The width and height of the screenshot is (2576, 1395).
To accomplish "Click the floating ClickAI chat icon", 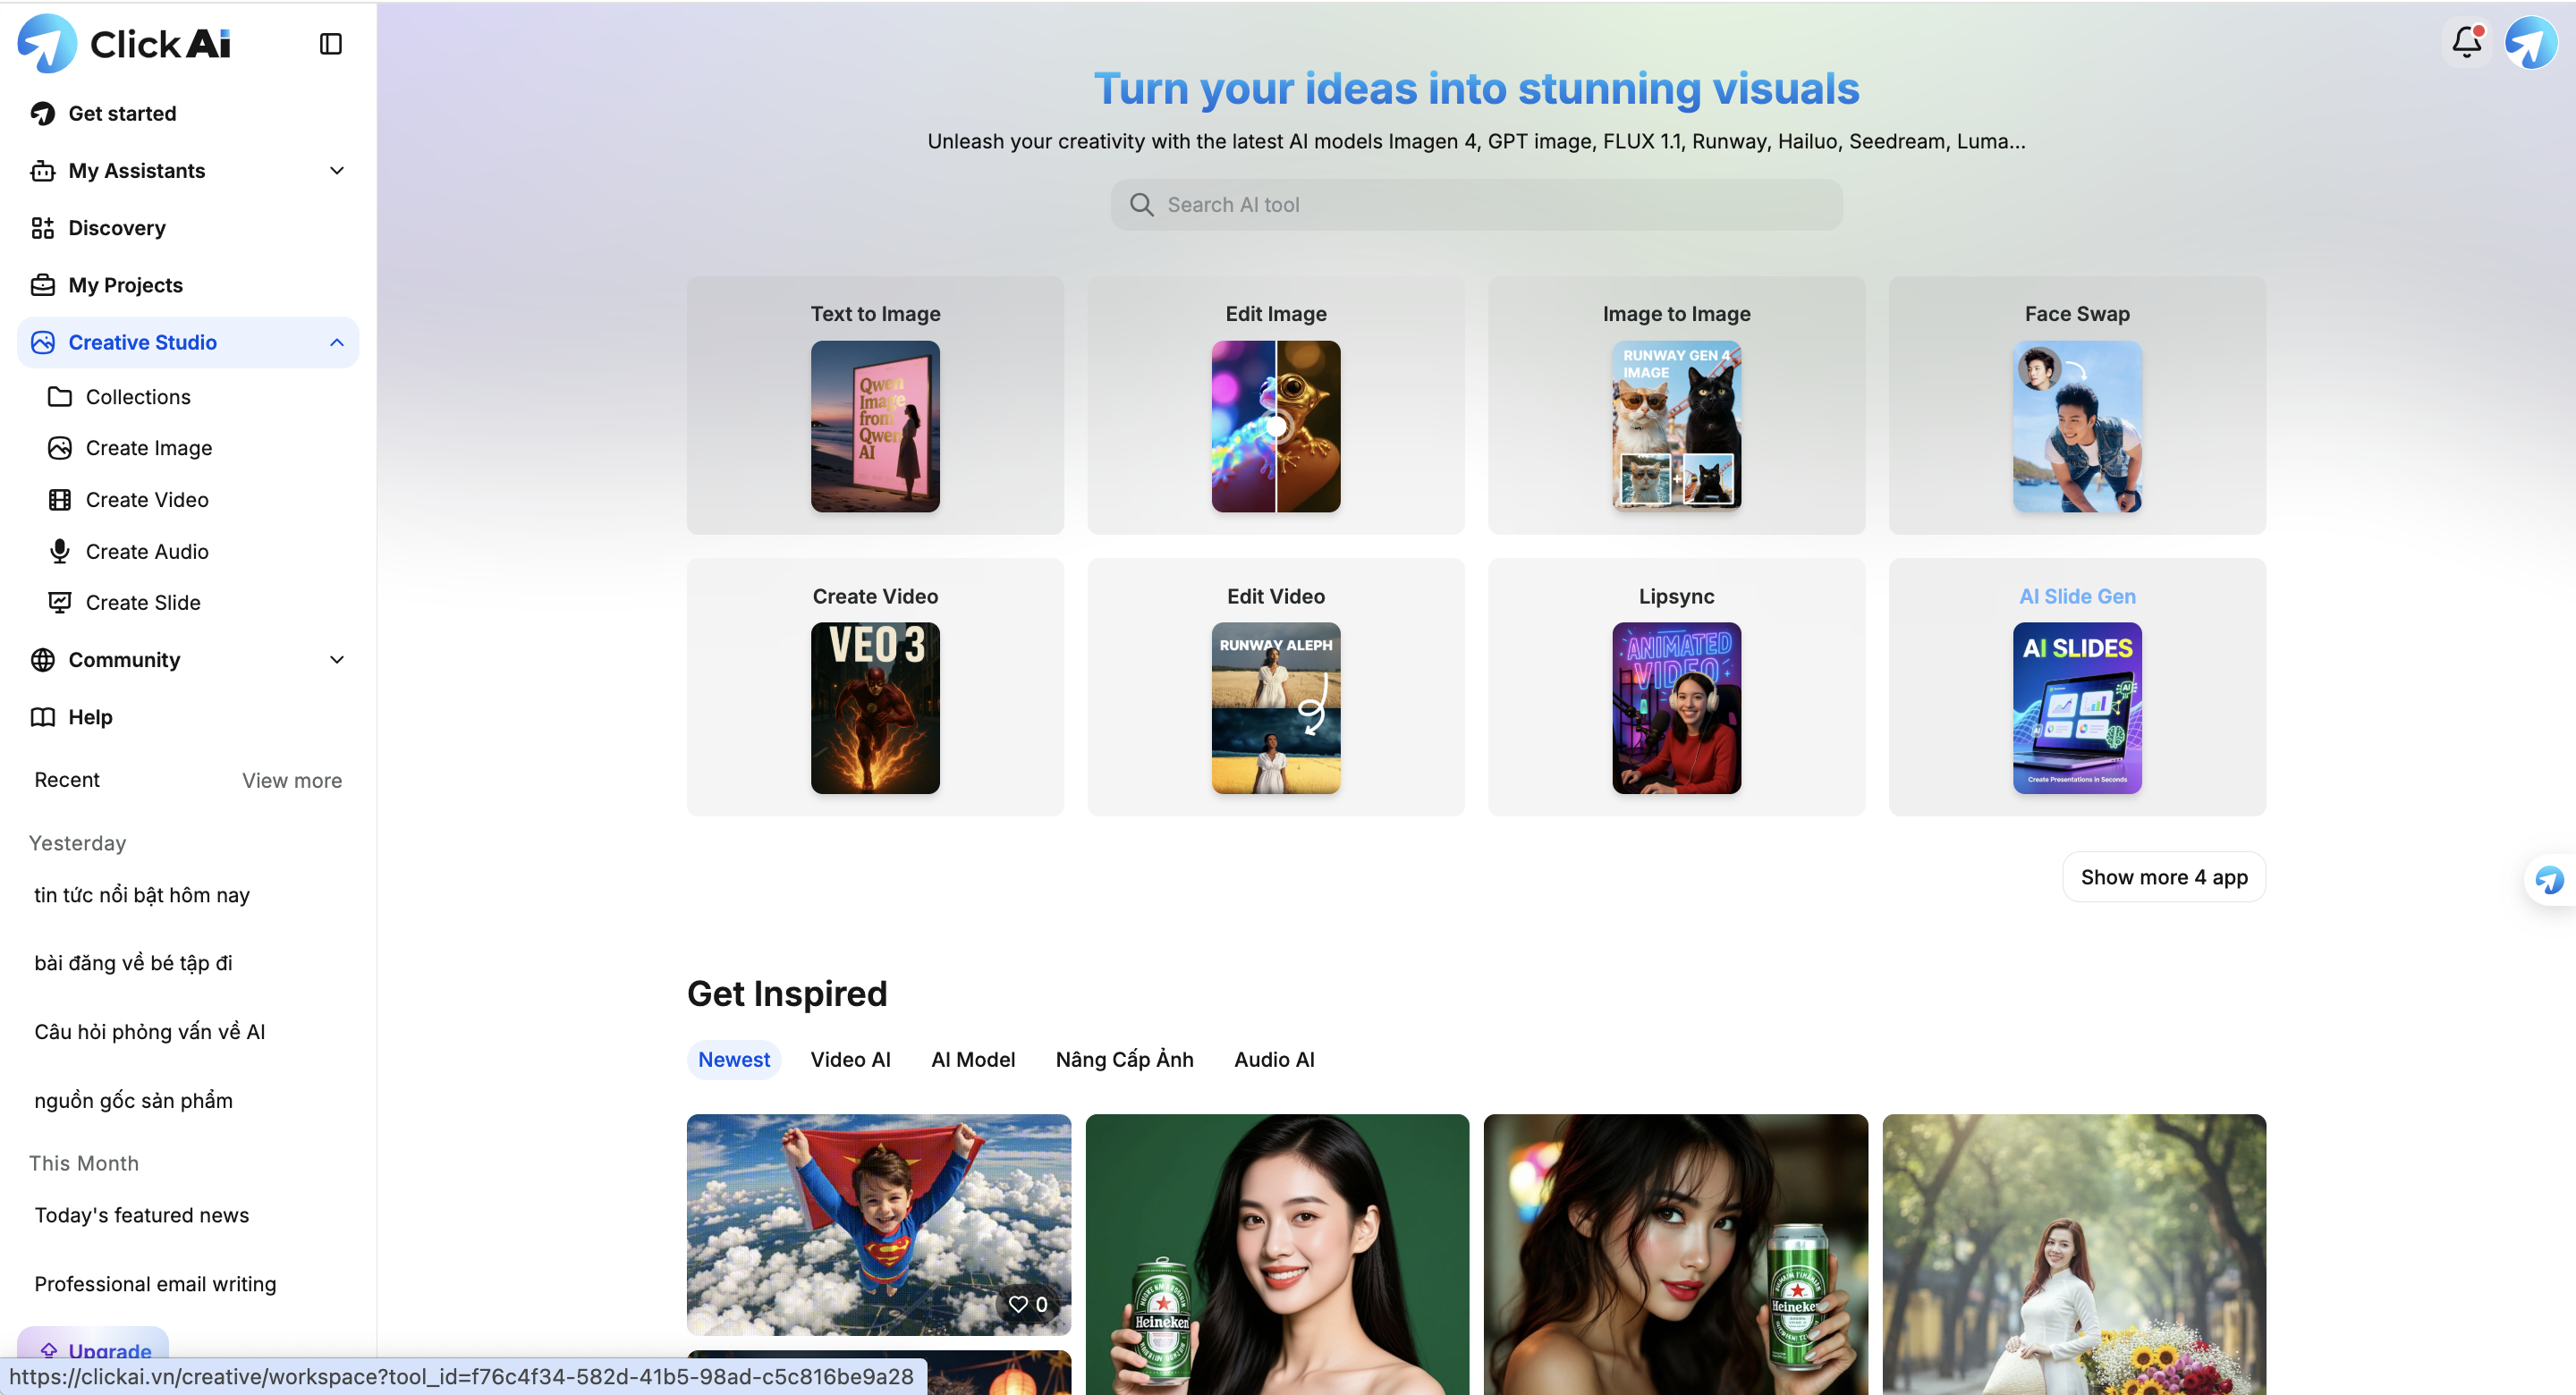I will coord(2549,879).
